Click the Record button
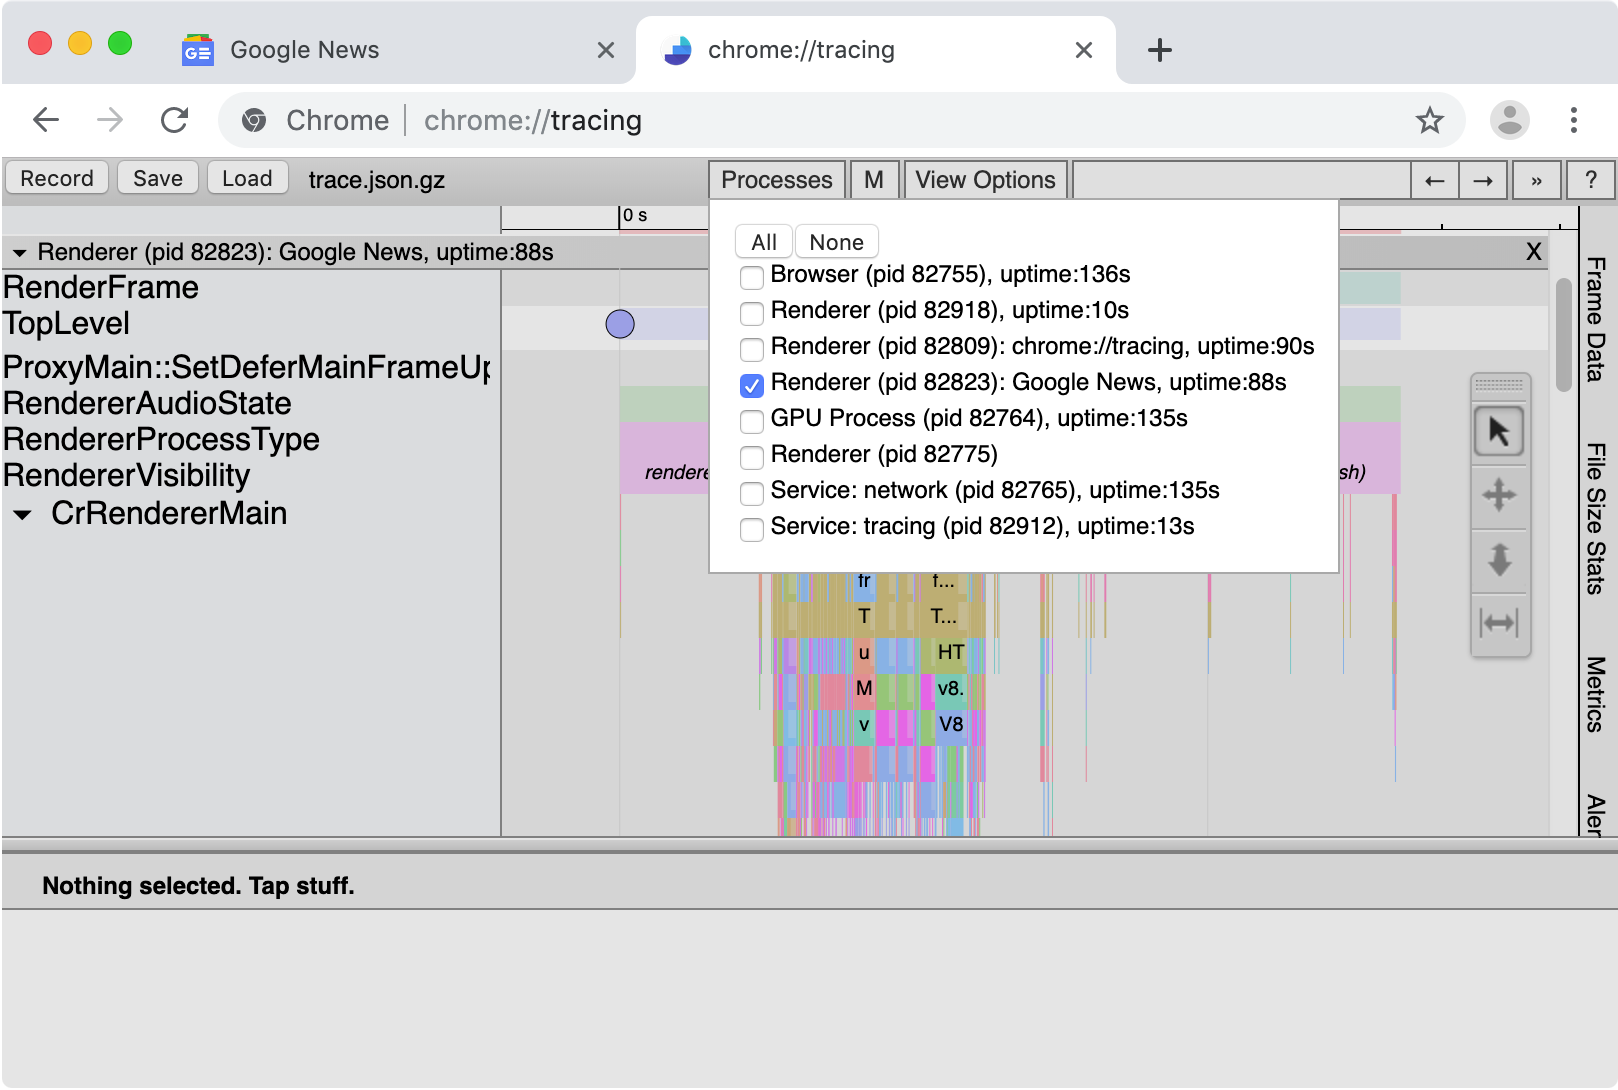 click(56, 178)
